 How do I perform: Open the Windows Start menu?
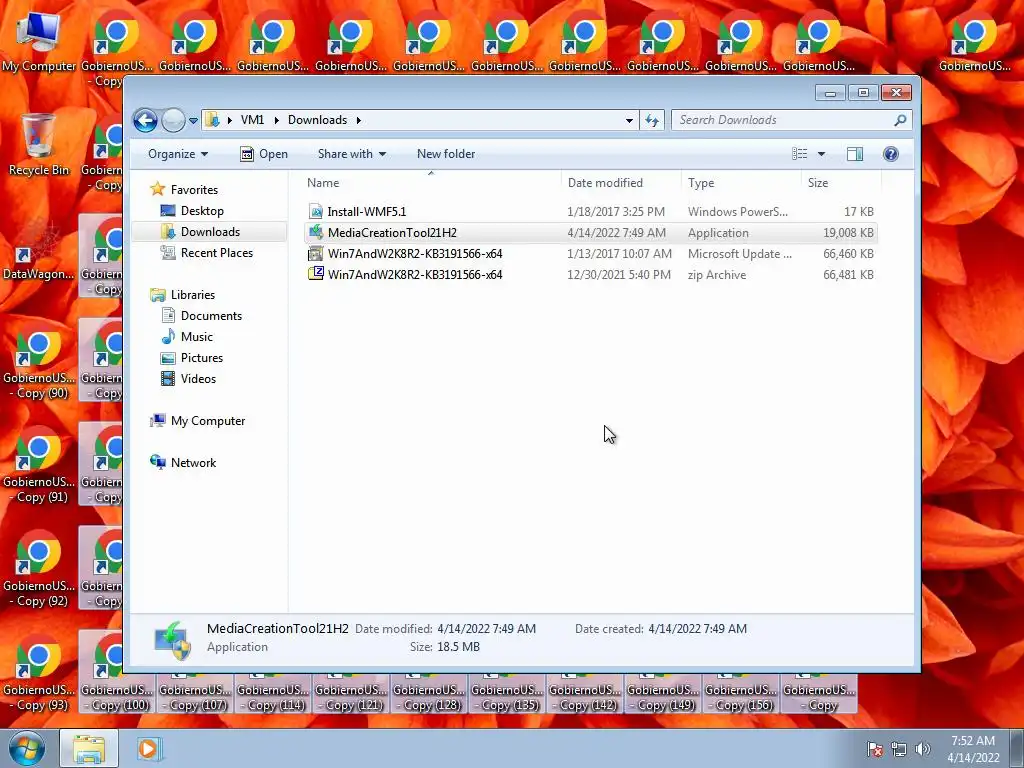[x=26, y=748]
